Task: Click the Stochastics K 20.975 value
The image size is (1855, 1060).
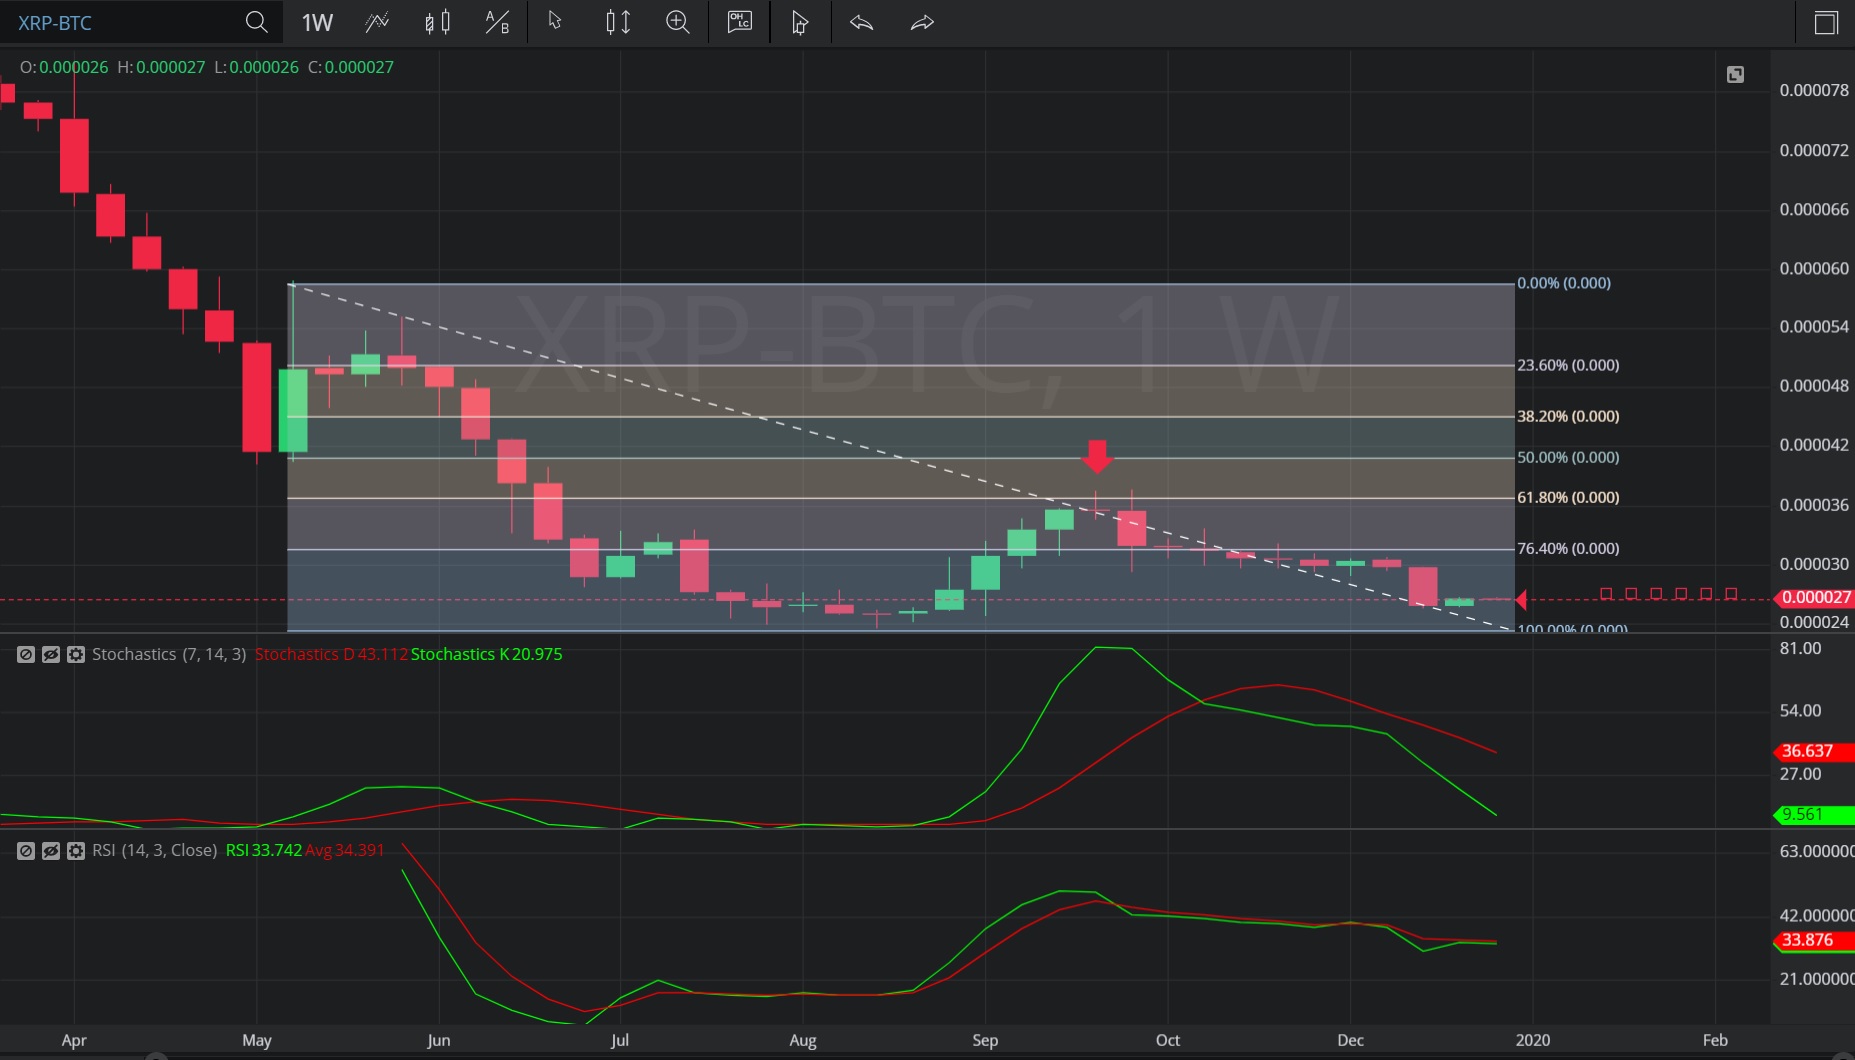Action: [x=487, y=654]
